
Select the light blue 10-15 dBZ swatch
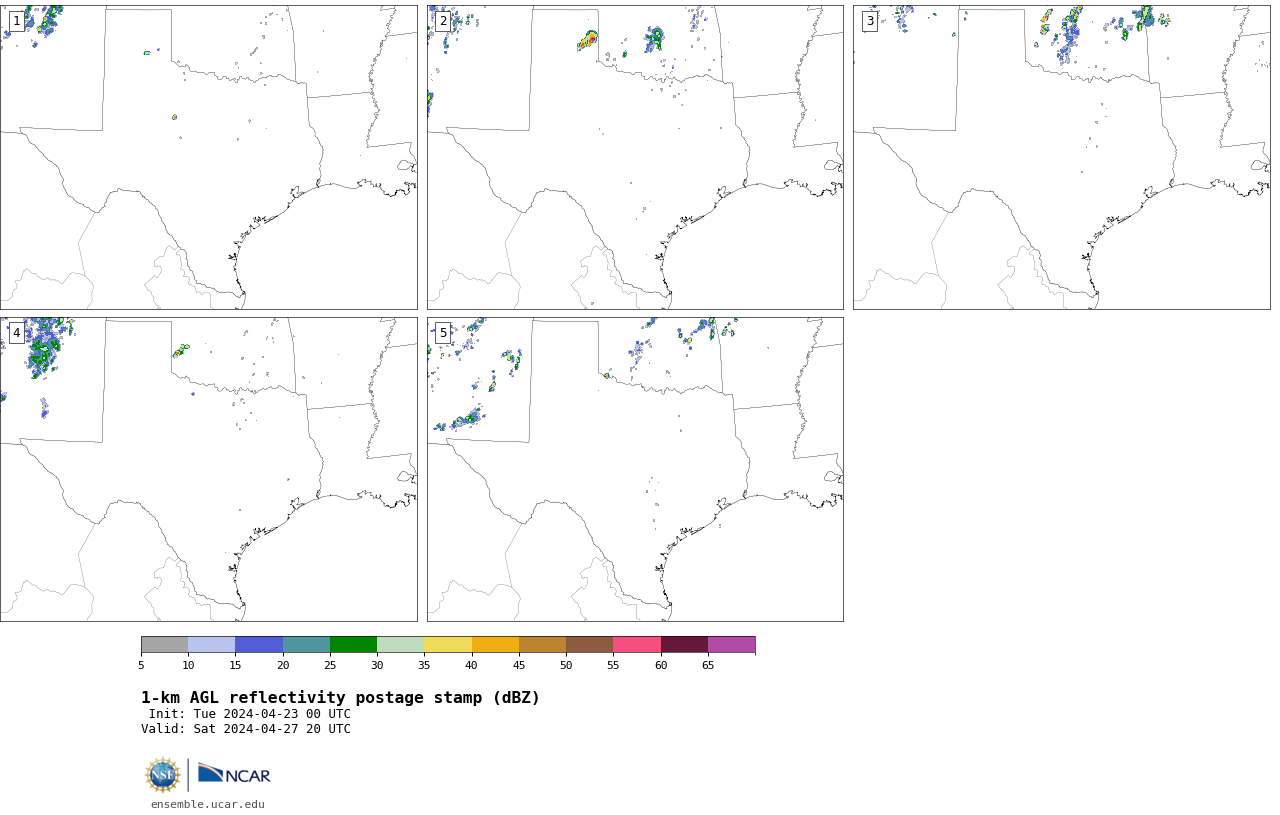[211, 644]
